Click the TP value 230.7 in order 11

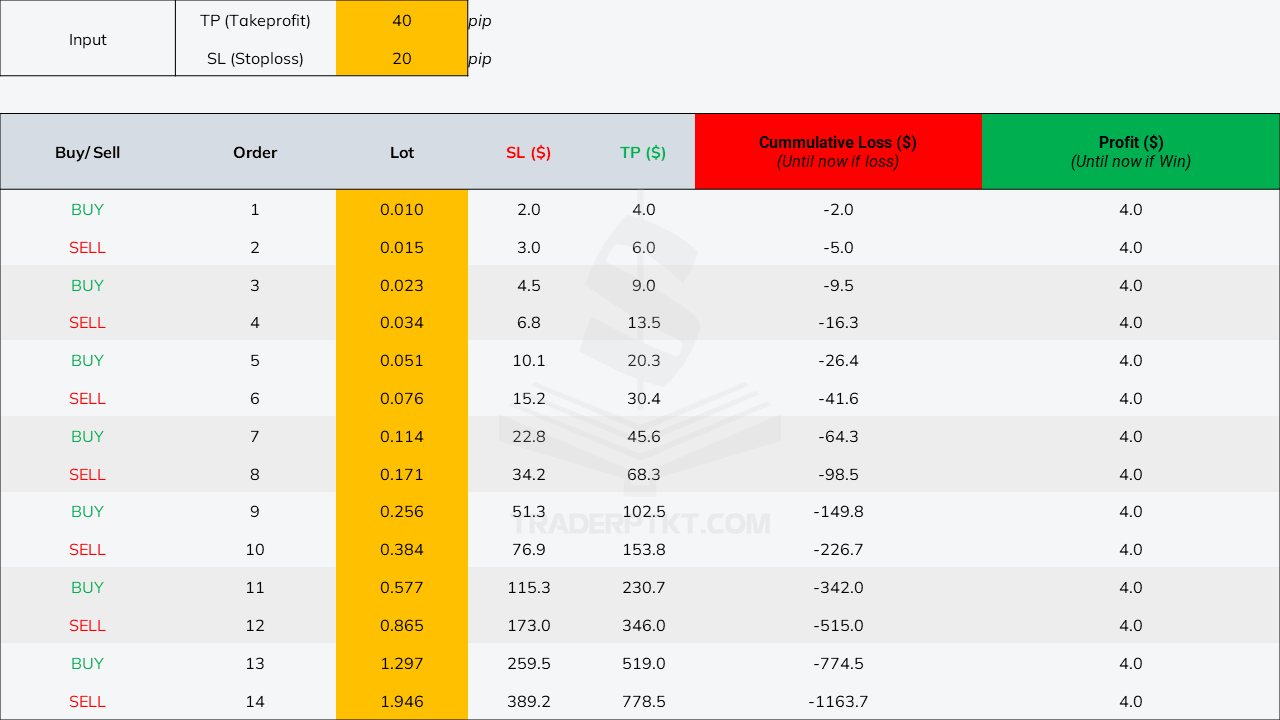click(x=643, y=587)
